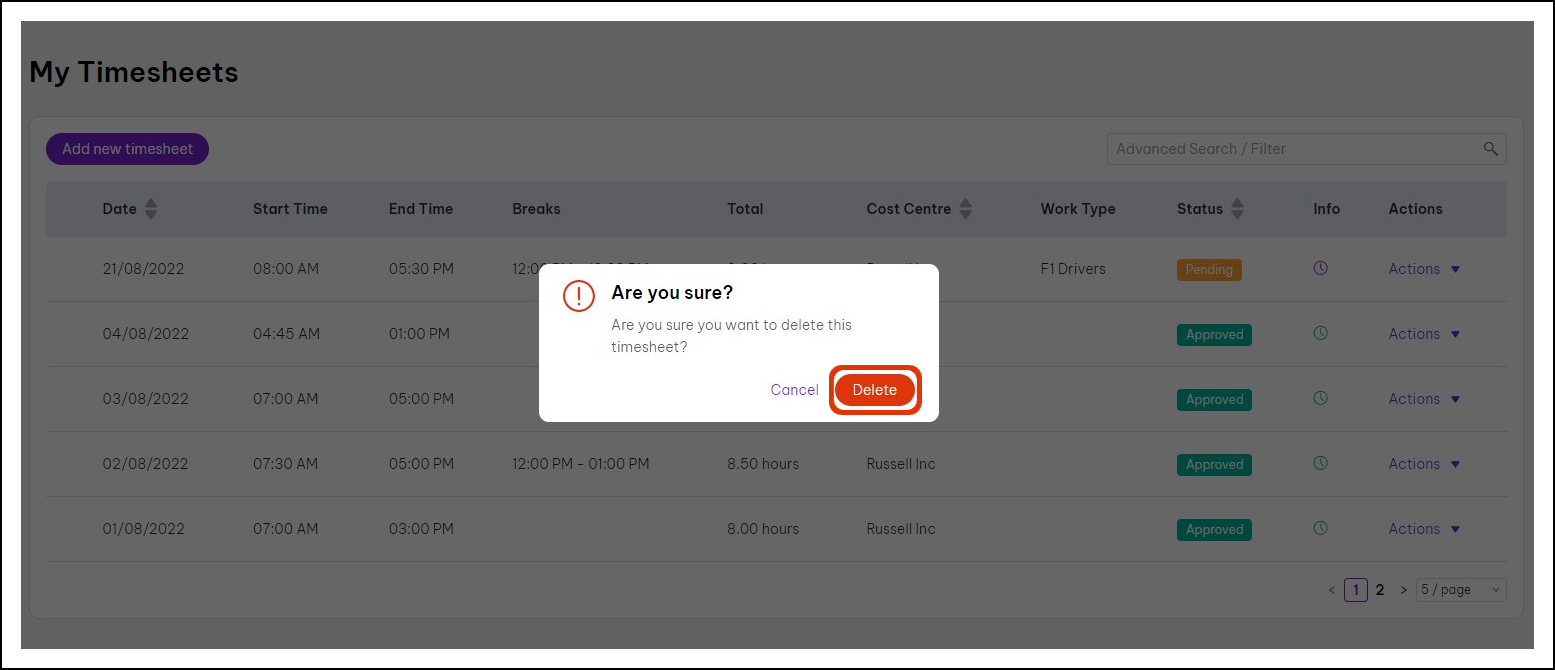The width and height of the screenshot is (1555, 670).
Task: Sort by Date column arrows
Action: tap(151, 209)
